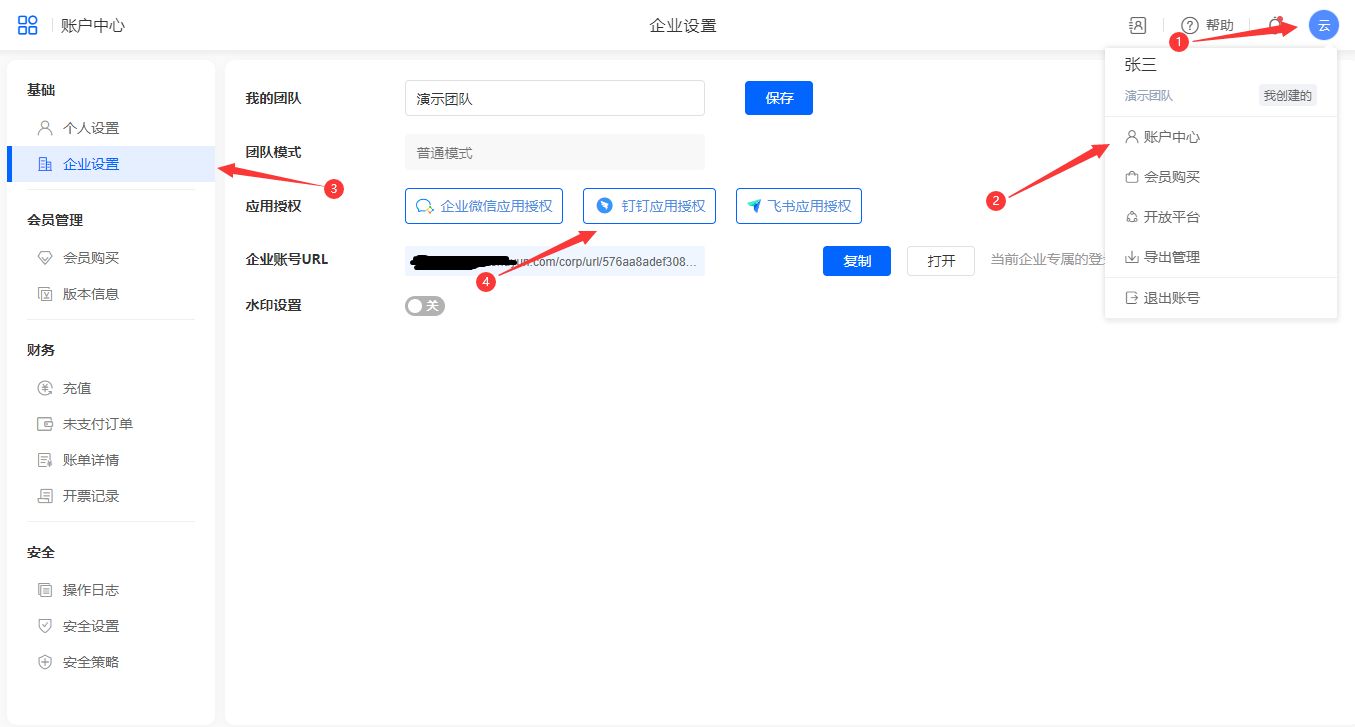Click 退出账号 to log out
The height and width of the screenshot is (727, 1355).
click(x=1171, y=298)
